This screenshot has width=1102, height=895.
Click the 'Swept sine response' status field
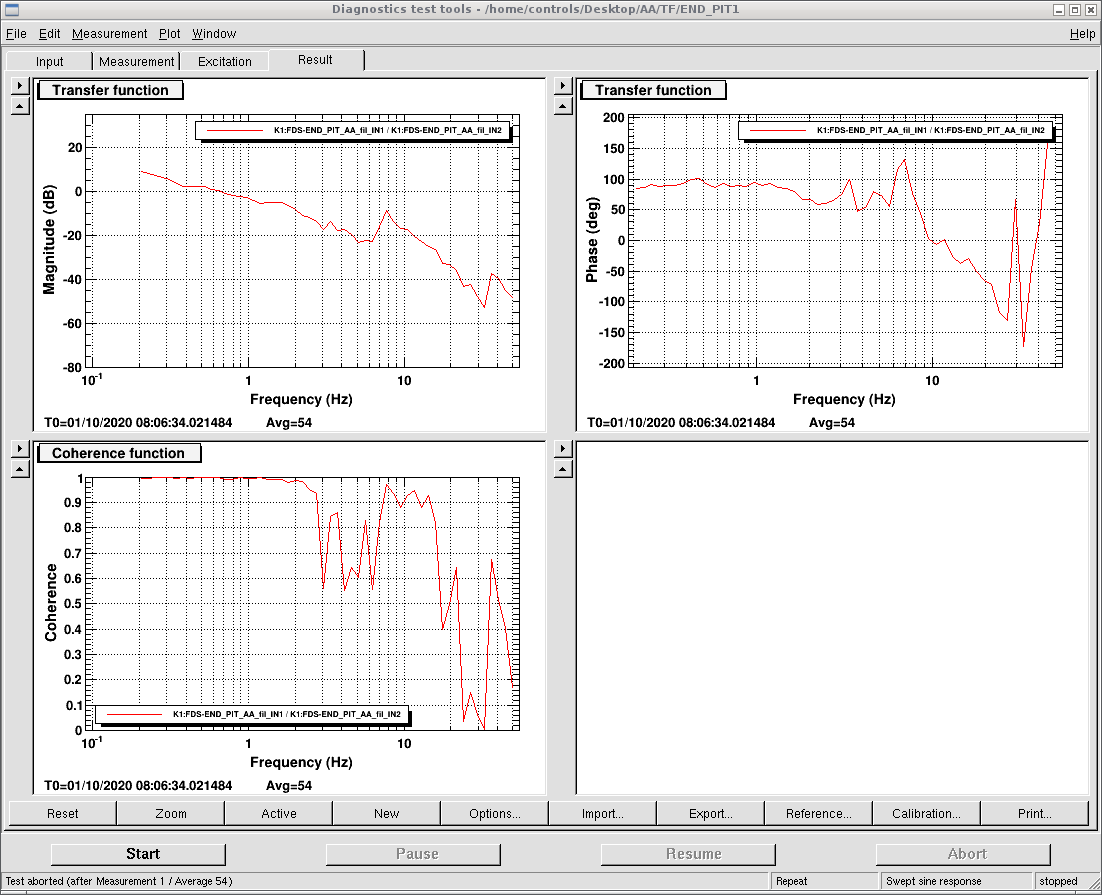[x=957, y=881]
